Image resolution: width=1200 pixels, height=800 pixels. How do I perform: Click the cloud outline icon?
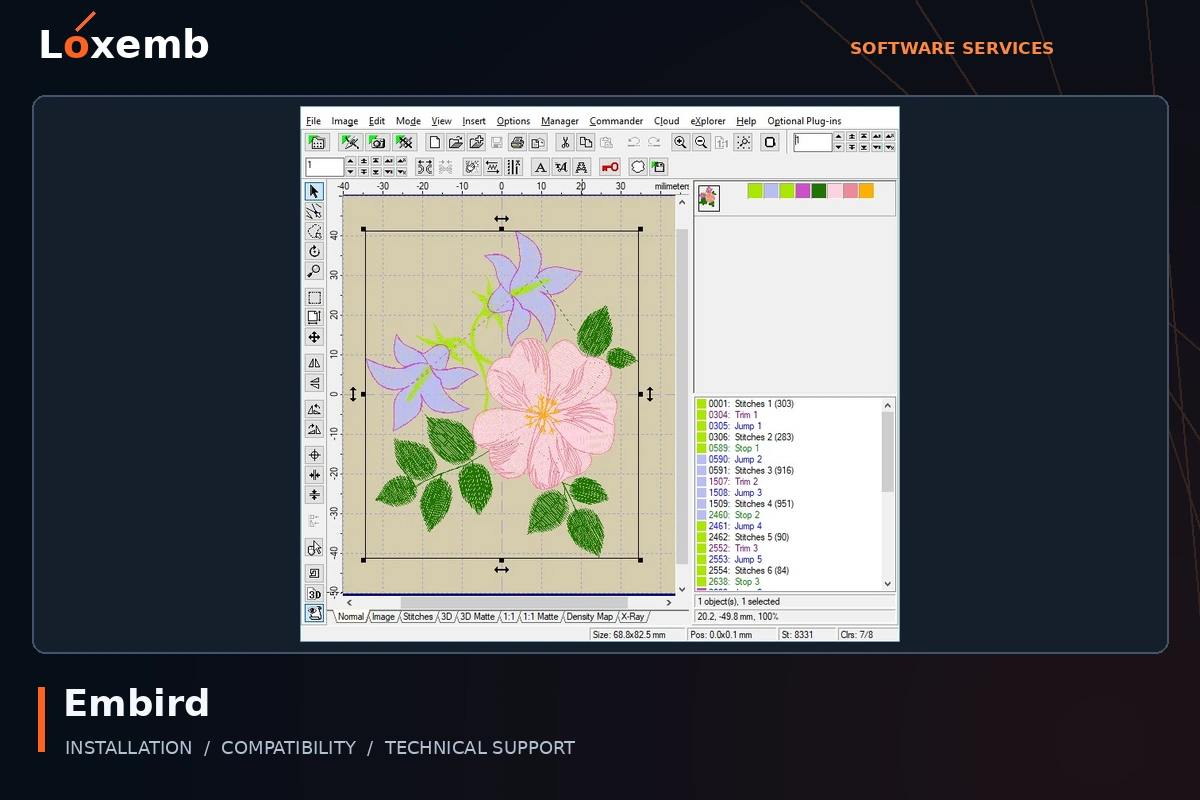638,167
